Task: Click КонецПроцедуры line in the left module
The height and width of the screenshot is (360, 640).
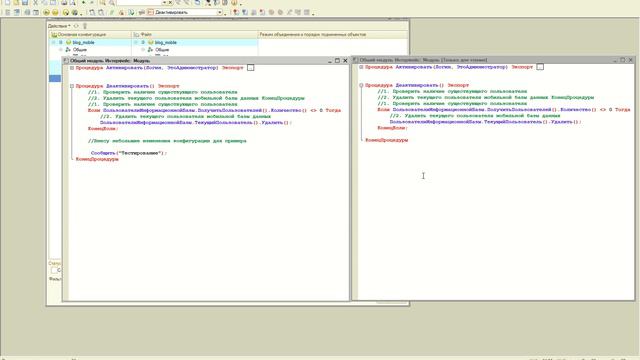Action: pos(97,159)
